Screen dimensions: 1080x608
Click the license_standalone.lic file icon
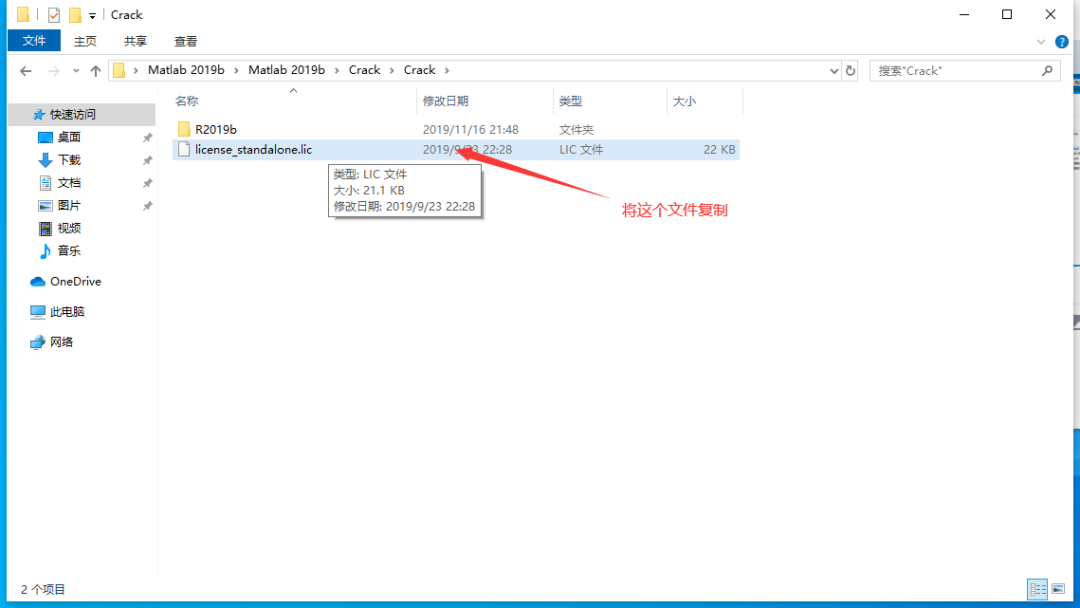pos(184,149)
